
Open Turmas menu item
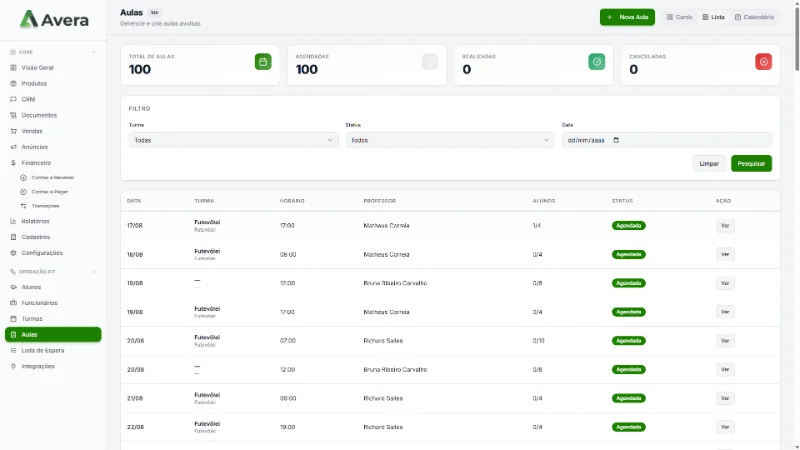[x=53, y=318]
